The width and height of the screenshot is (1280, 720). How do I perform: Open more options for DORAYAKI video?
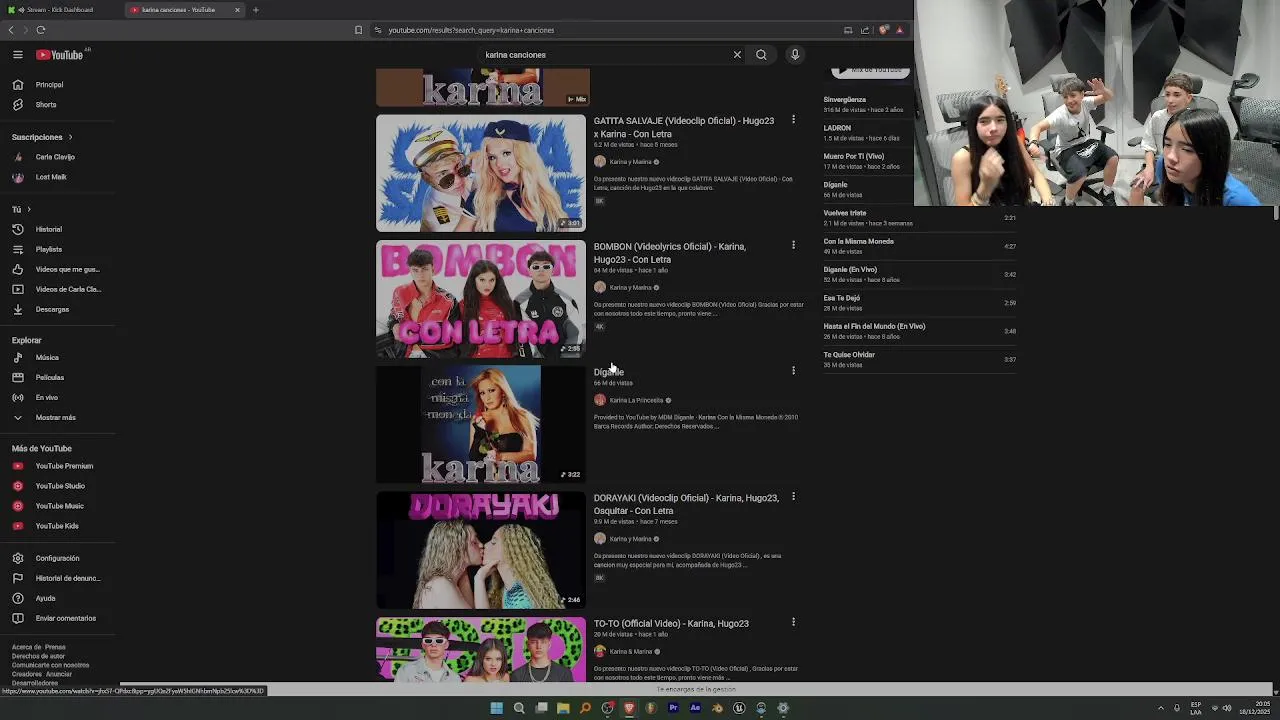click(x=793, y=497)
